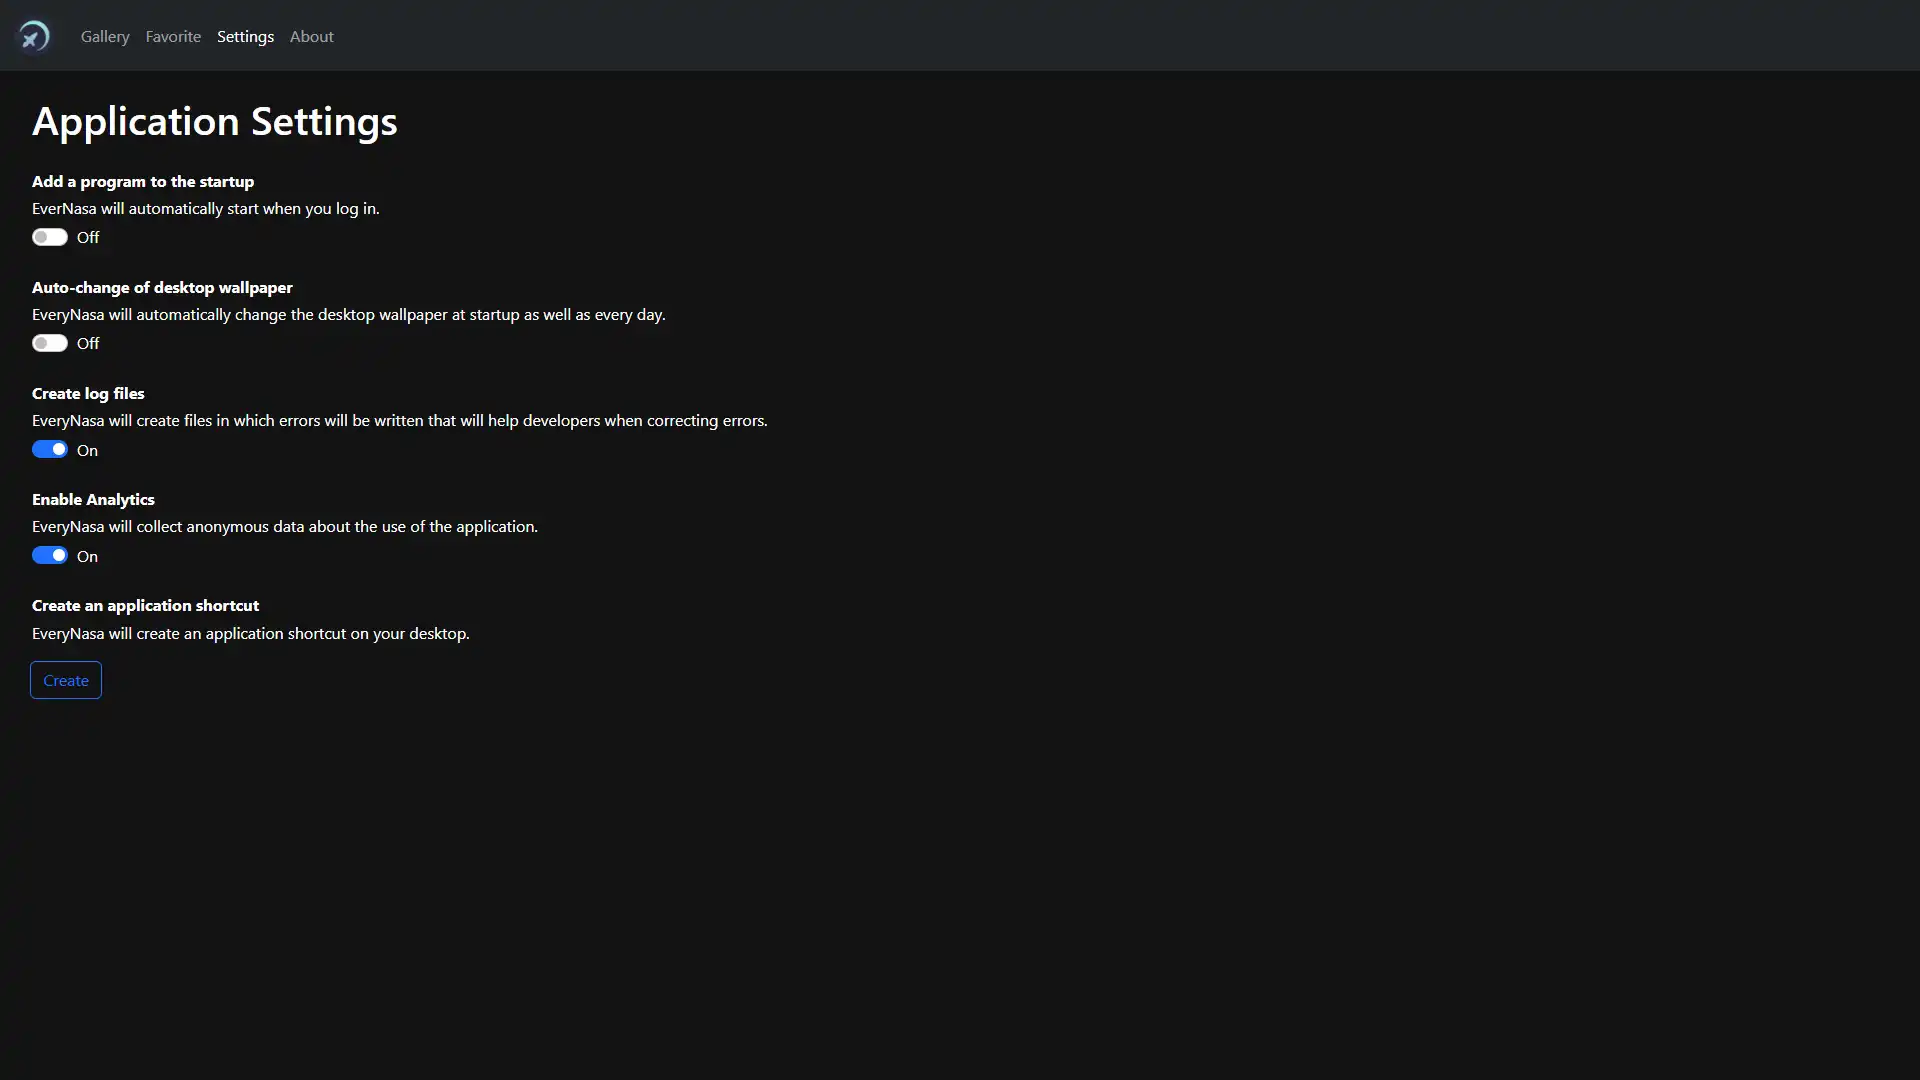
Task: Click the startup toggle switch label
Action: pos(87,236)
